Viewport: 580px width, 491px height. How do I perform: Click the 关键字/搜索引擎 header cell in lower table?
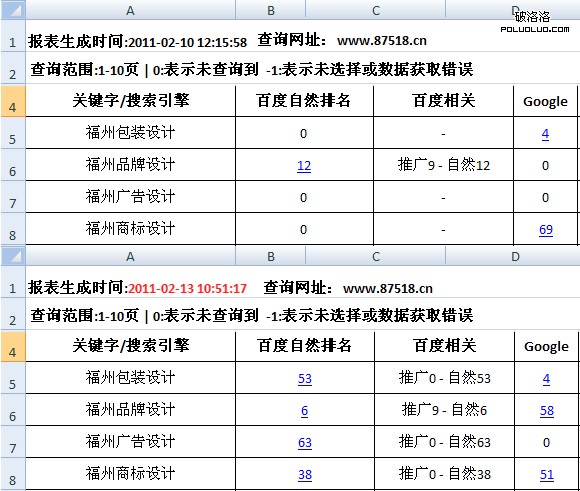[131, 346]
